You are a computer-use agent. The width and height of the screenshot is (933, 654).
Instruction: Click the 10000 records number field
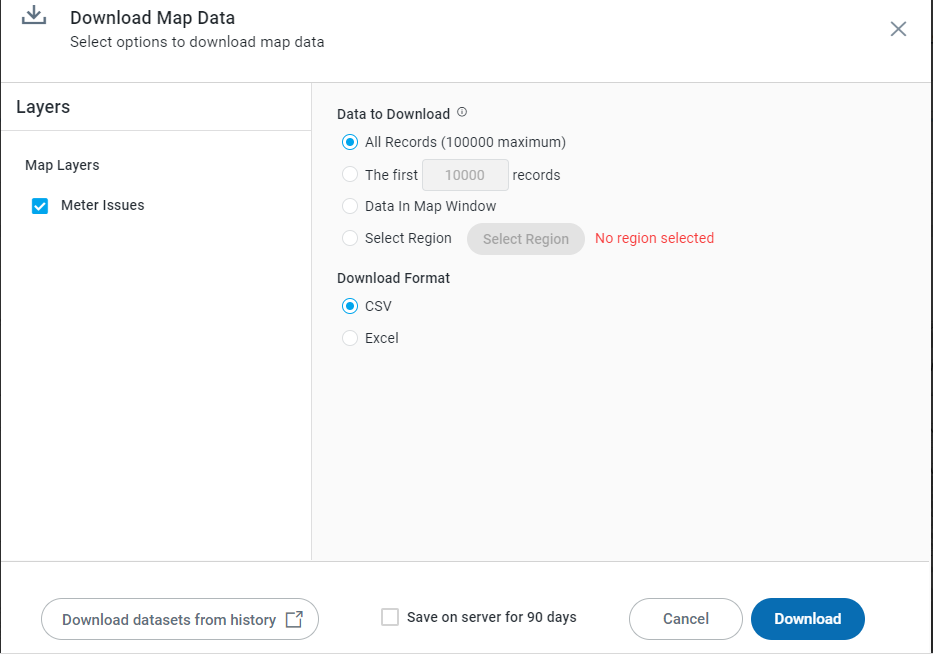[x=465, y=175]
